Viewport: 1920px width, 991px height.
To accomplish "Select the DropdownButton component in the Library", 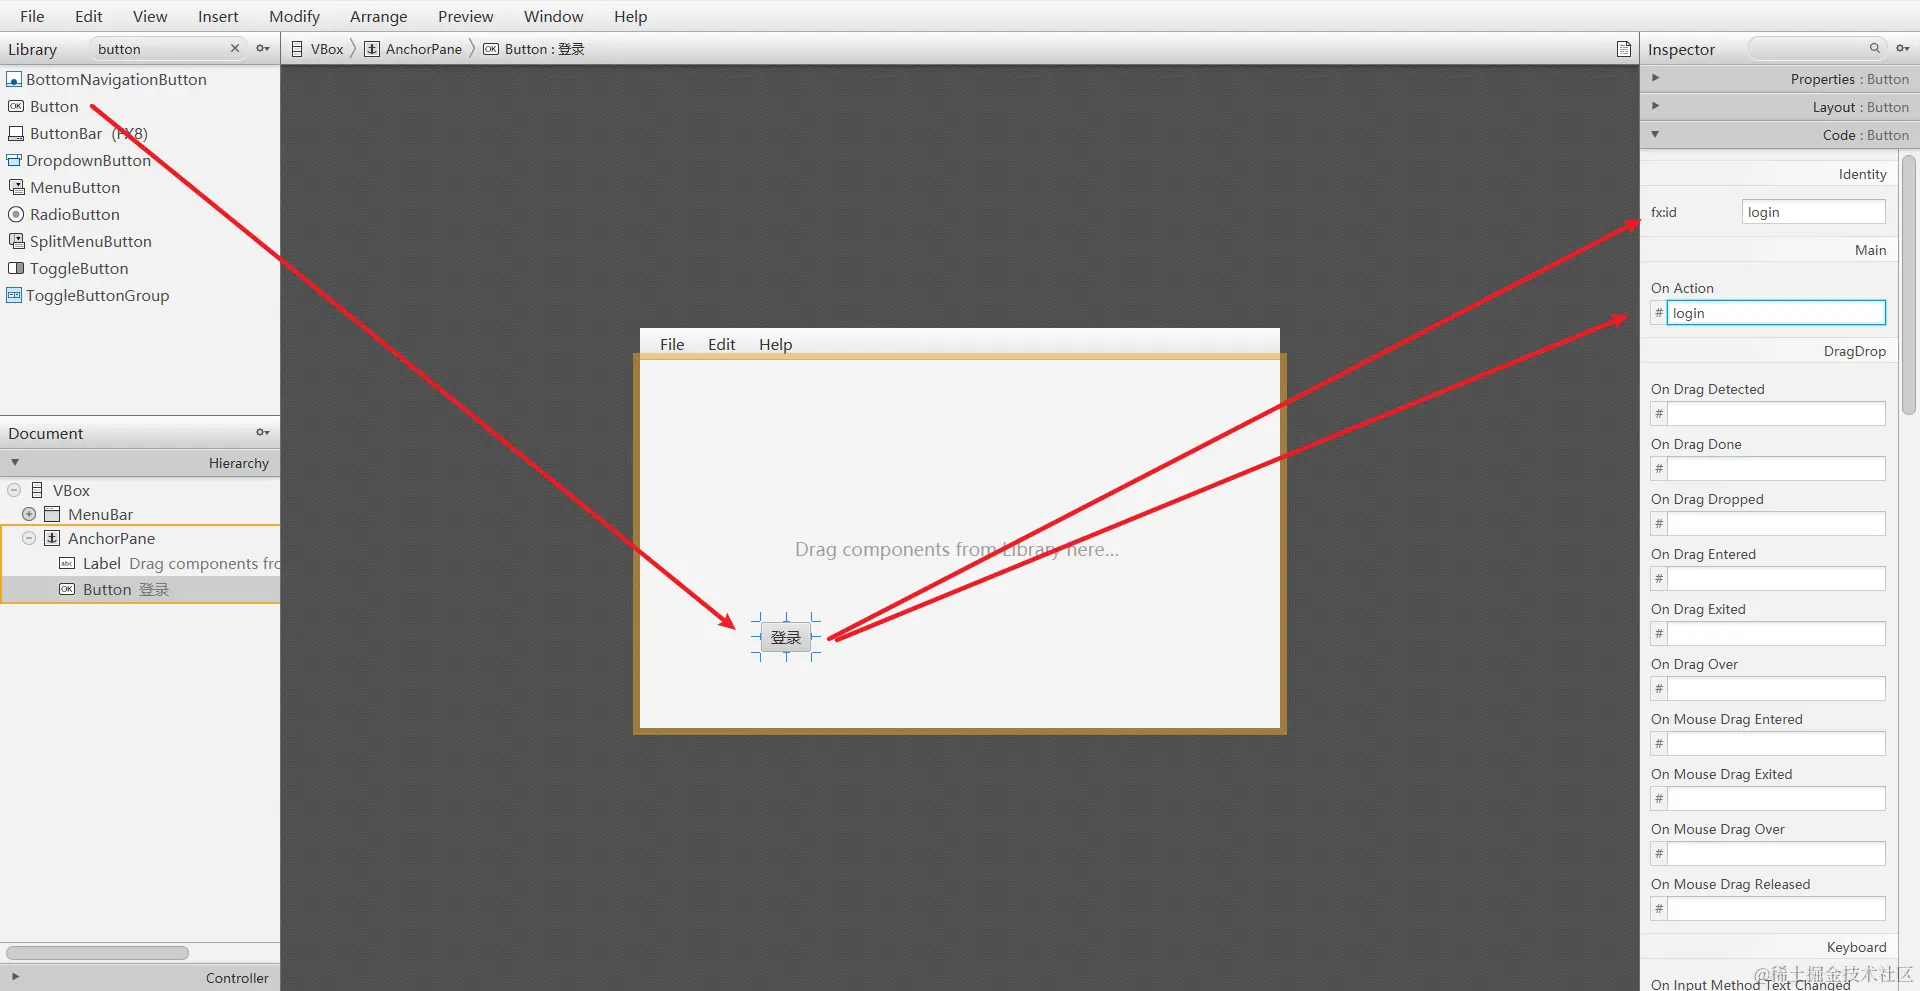I will pyautogui.click(x=89, y=160).
